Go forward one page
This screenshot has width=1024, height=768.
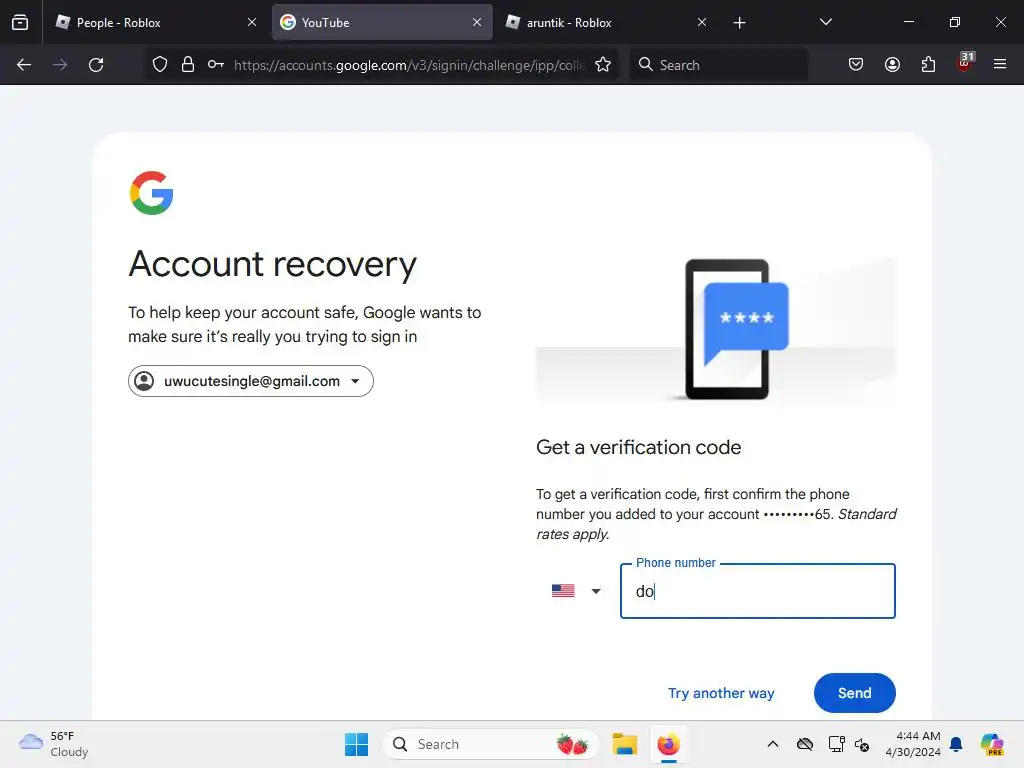[x=60, y=65]
